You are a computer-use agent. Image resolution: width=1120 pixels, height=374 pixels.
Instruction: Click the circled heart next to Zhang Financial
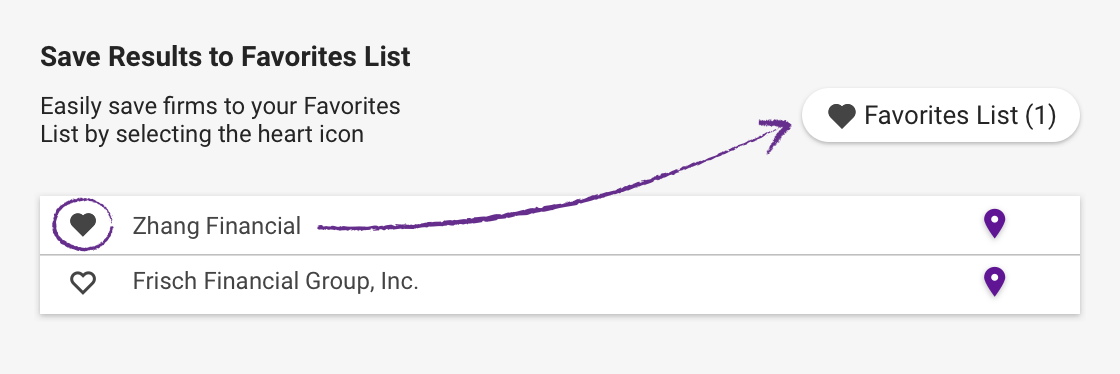click(x=83, y=226)
